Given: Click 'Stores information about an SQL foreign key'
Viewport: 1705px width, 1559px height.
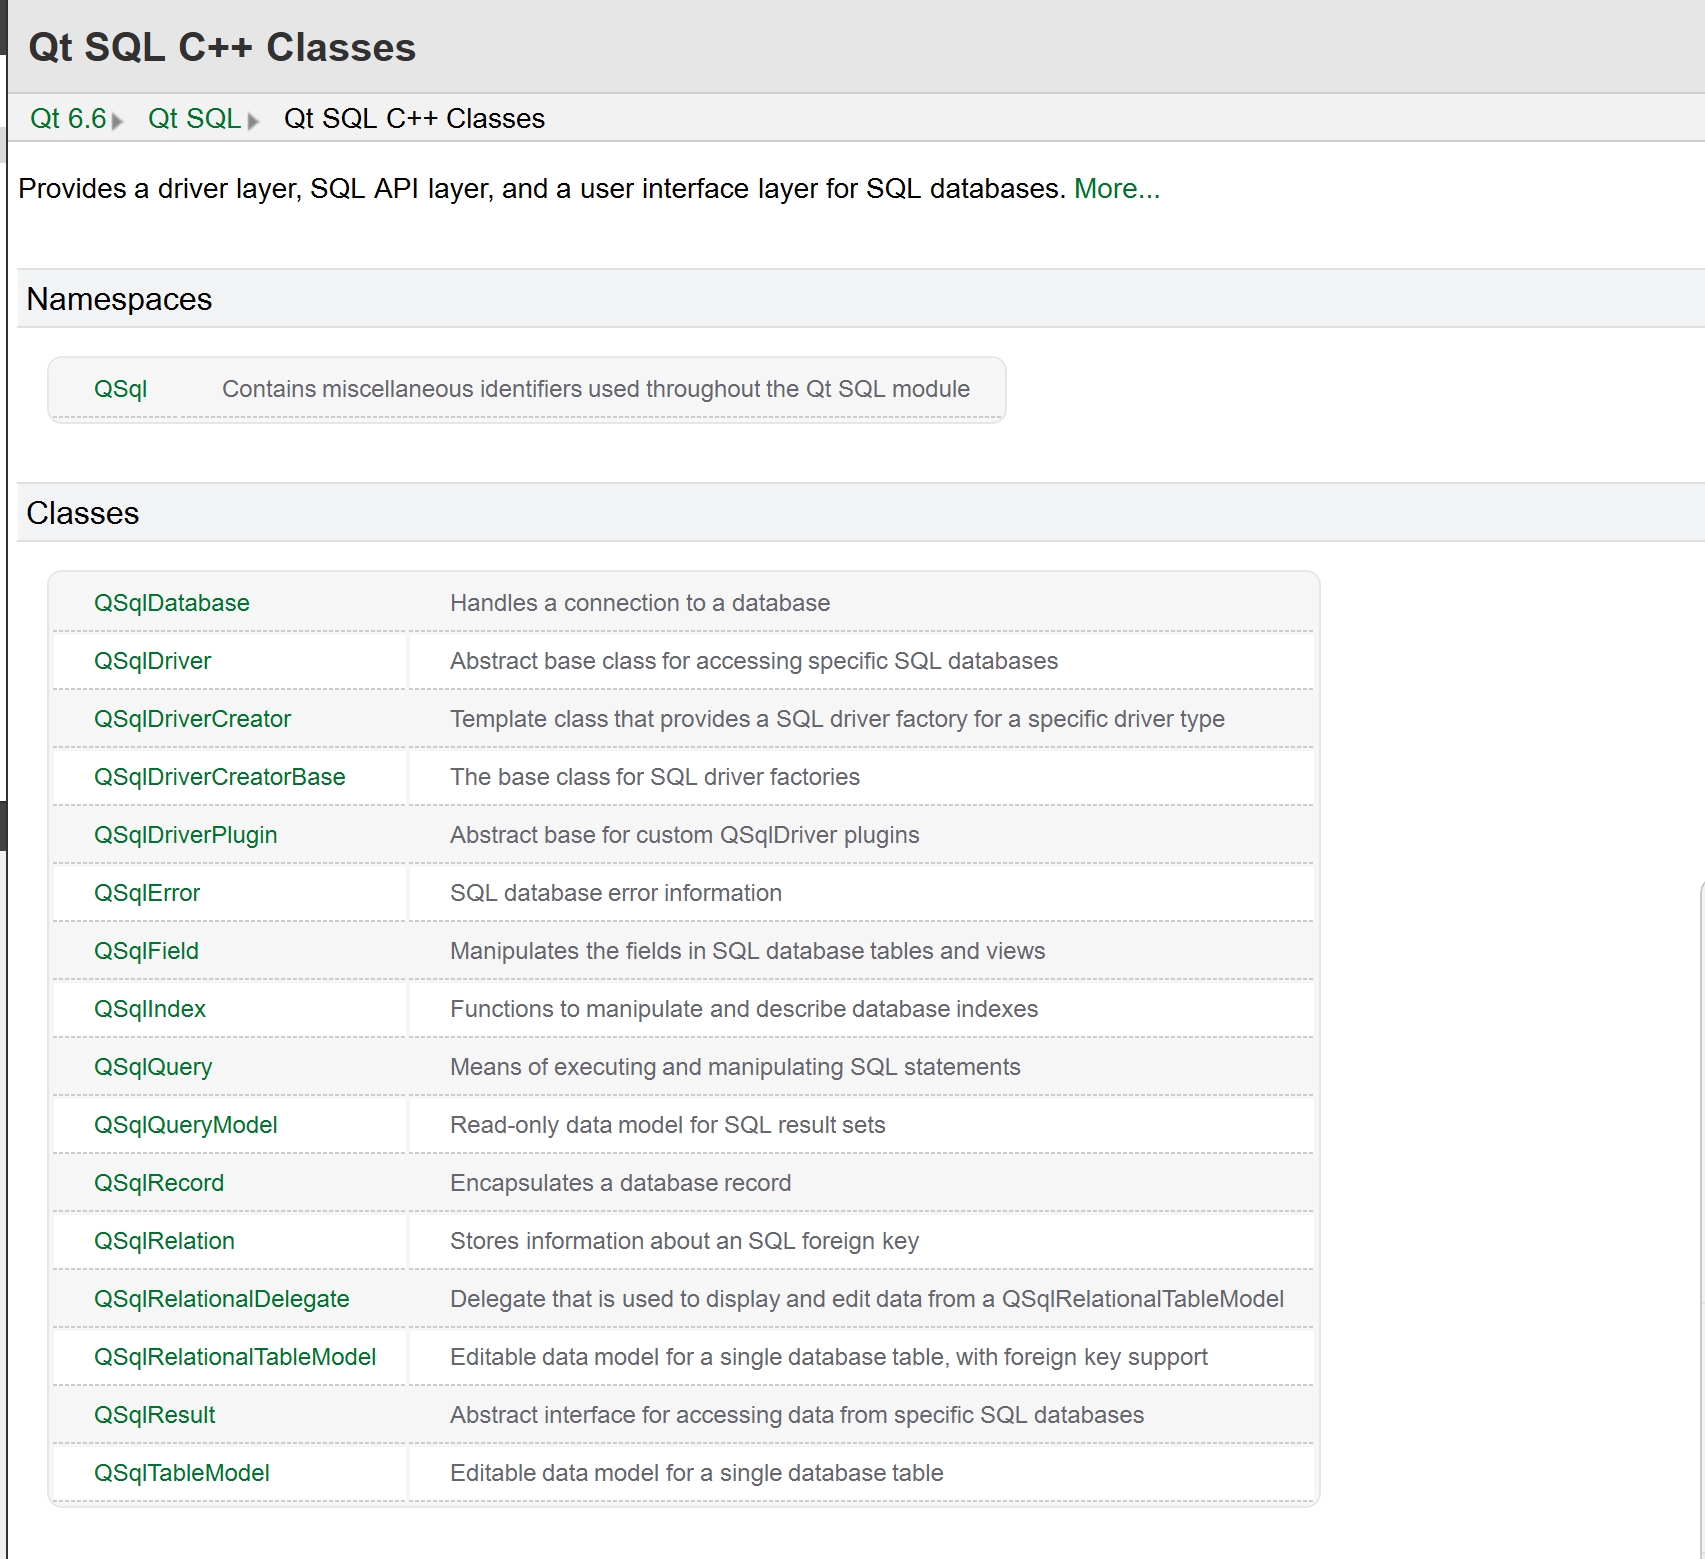Looking at the screenshot, I should [x=684, y=1241].
